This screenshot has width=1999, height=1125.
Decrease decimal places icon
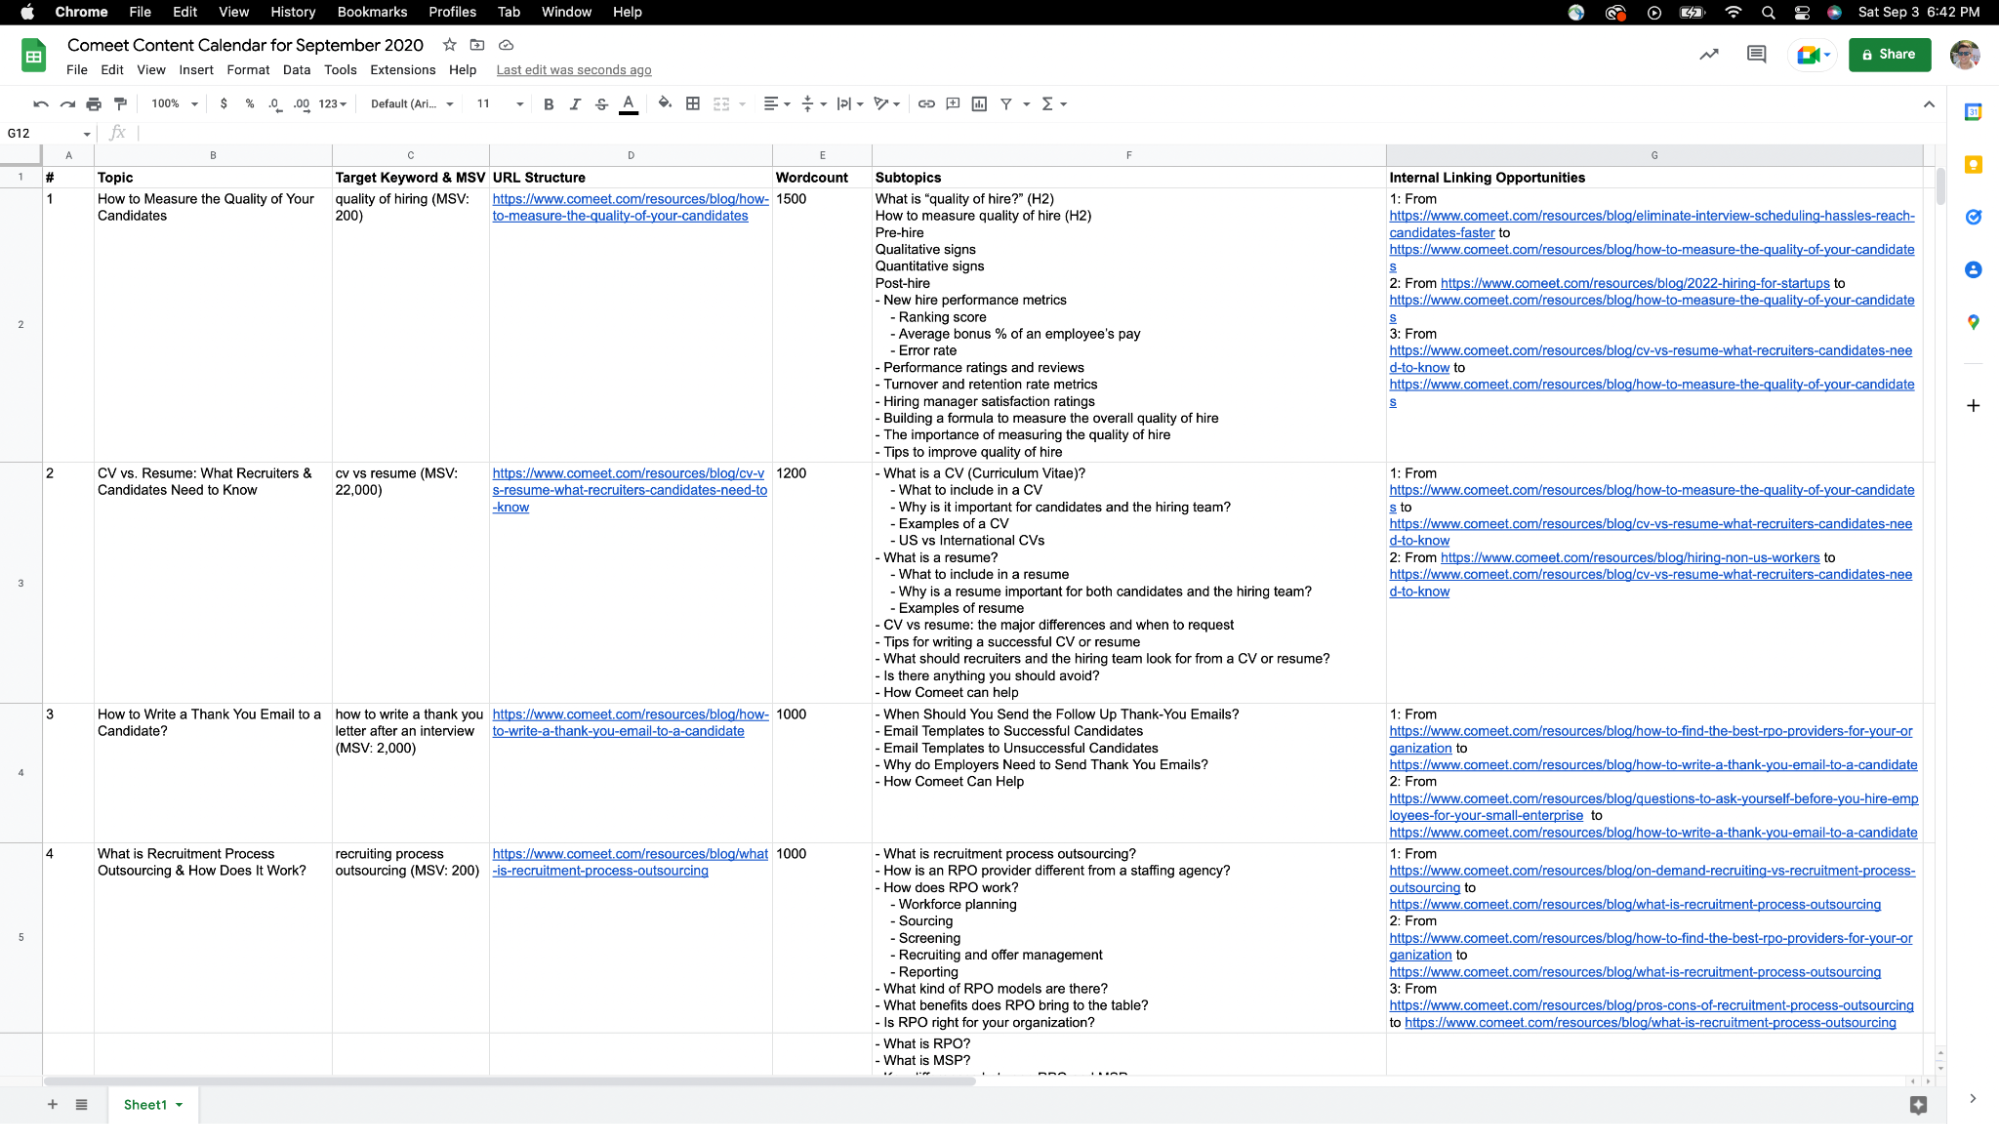pyautogui.click(x=275, y=104)
